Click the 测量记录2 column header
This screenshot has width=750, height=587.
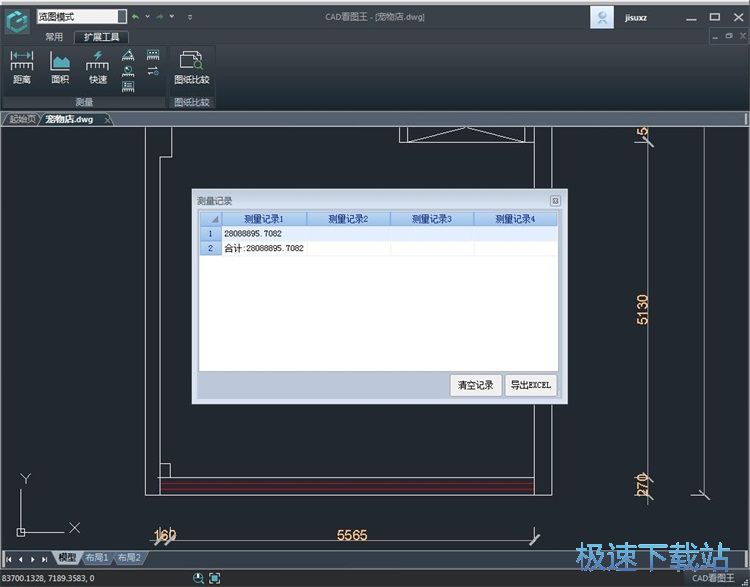(348, 219)
